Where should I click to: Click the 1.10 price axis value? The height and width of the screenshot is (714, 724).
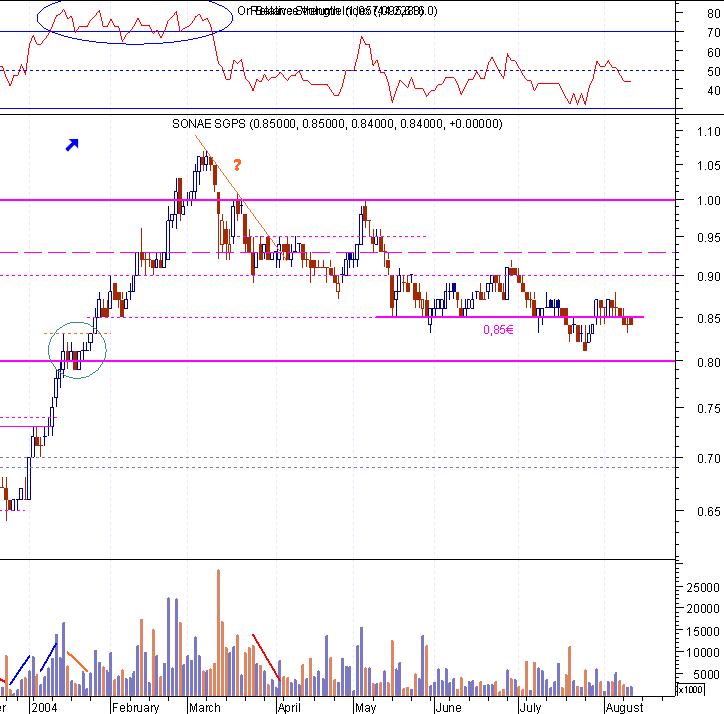click(709, 132)
